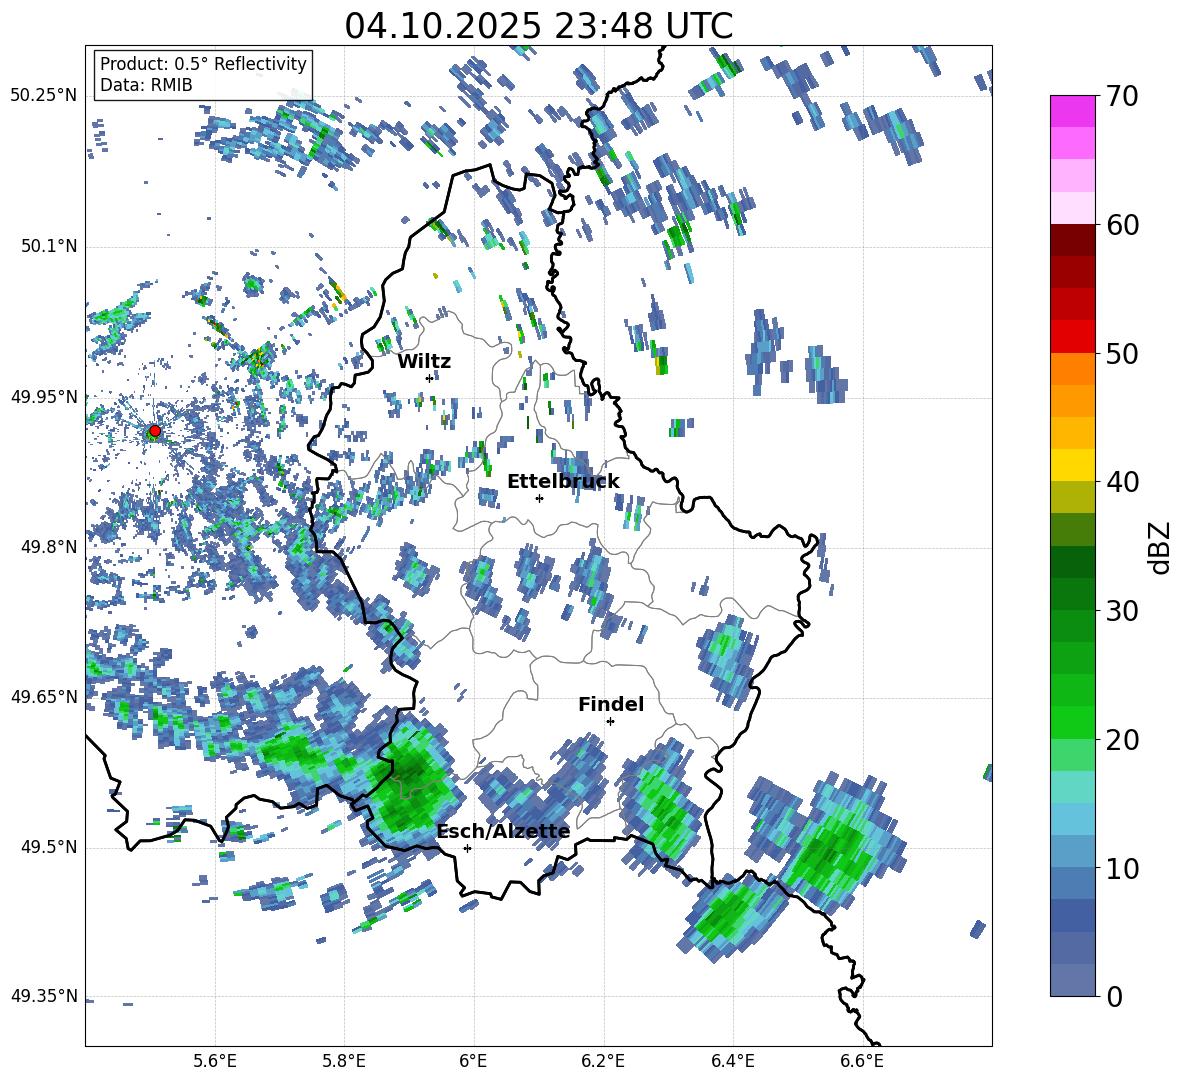
Task: Click the 49.8°N latitude label
Action: click(x=47, y=547)
